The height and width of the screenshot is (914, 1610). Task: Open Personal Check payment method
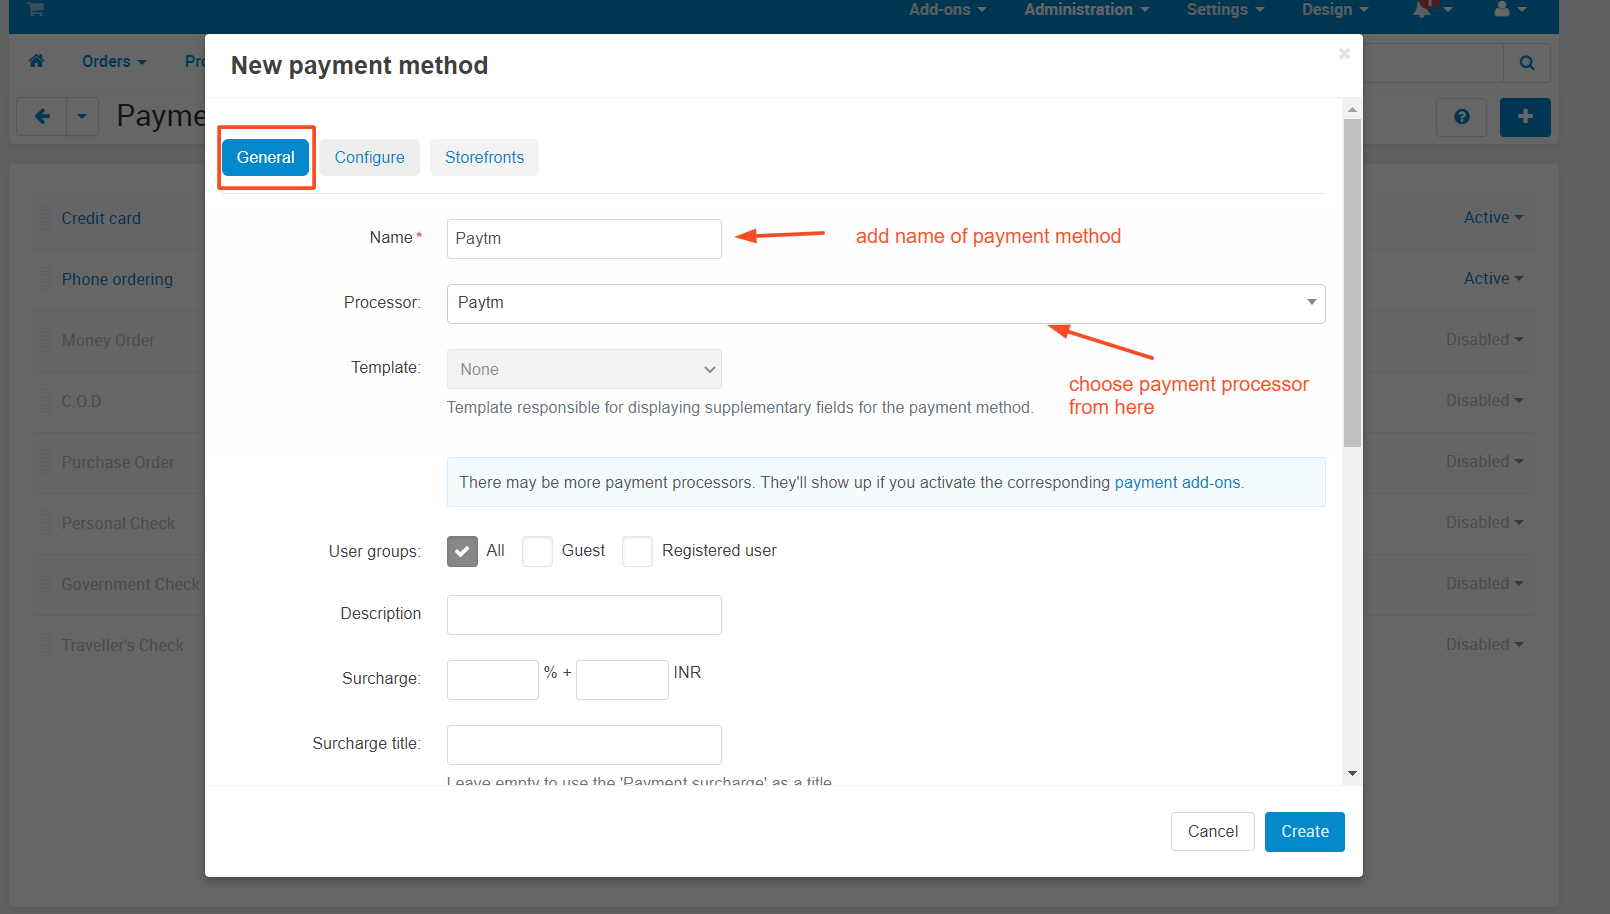click(118, 523)
